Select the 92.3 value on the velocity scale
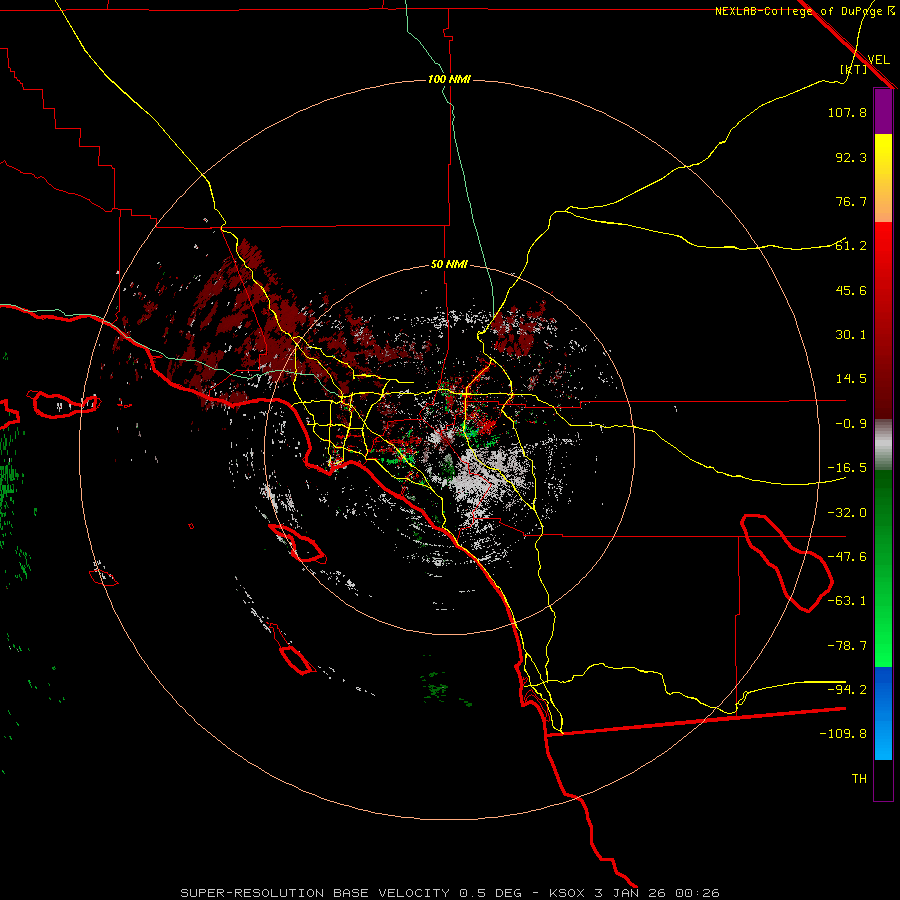 pos(851,157)
